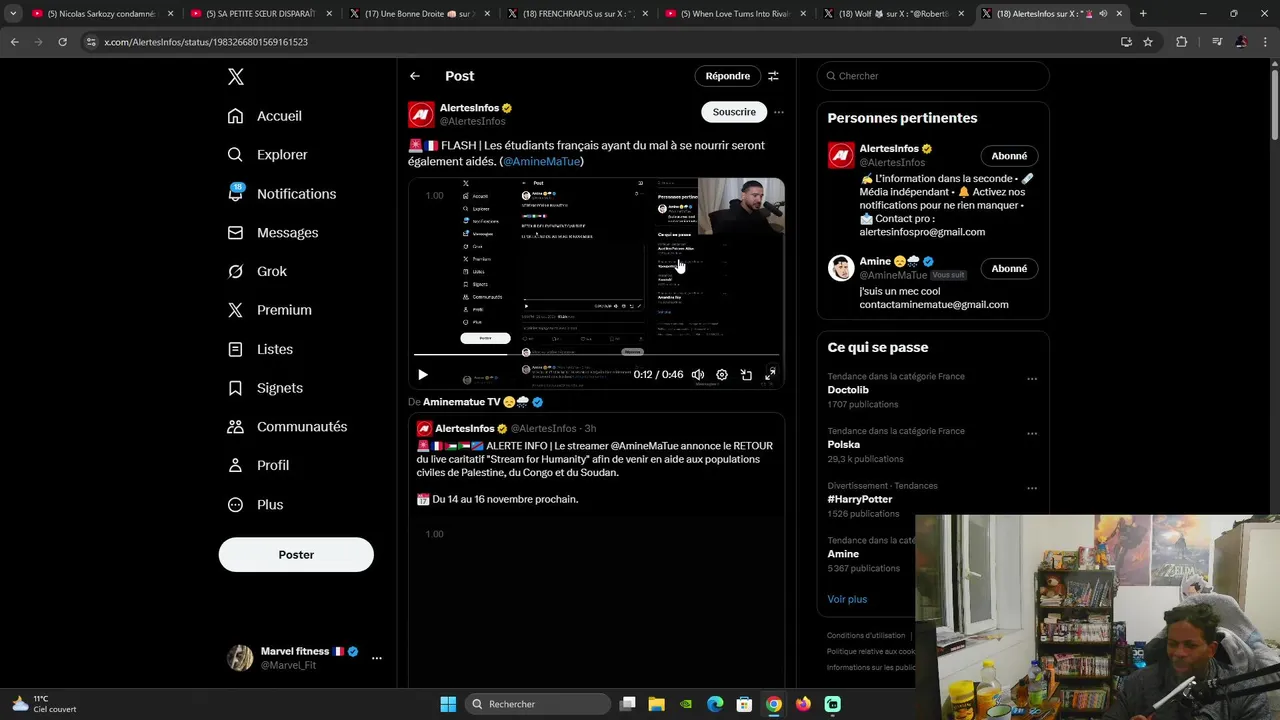
Task: Open more options for Polska trend
Action: tap(1032, 434)
